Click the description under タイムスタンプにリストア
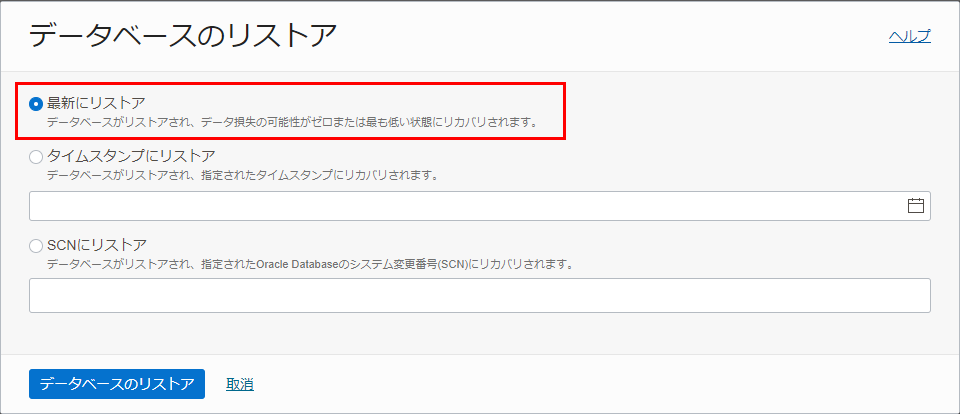Screen dimensions: 960x414 (243, 175)
